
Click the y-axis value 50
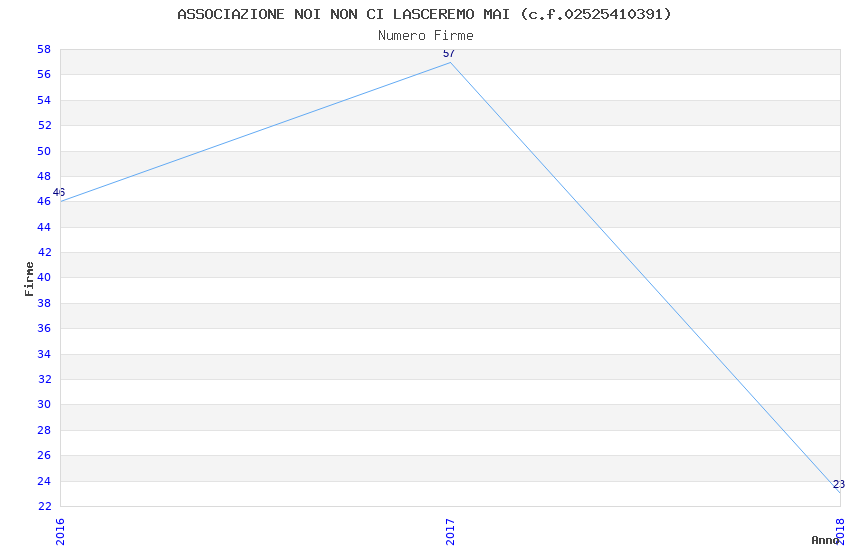click(x=44, y=151)
